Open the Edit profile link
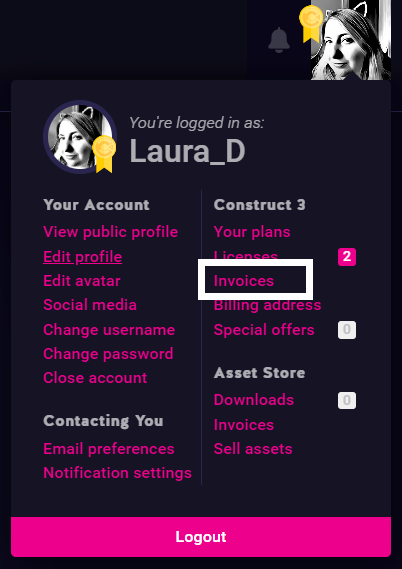 (82, 257)
